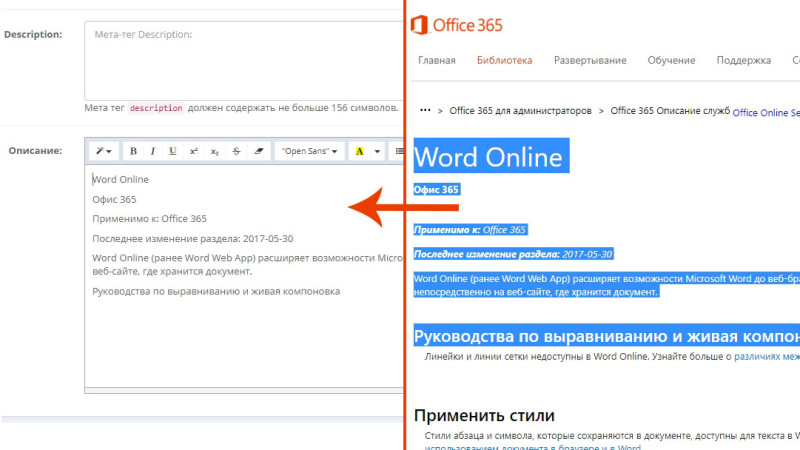Open the "Open Sans" font dropdown
800x450 pixels.
tap(309, 151)
